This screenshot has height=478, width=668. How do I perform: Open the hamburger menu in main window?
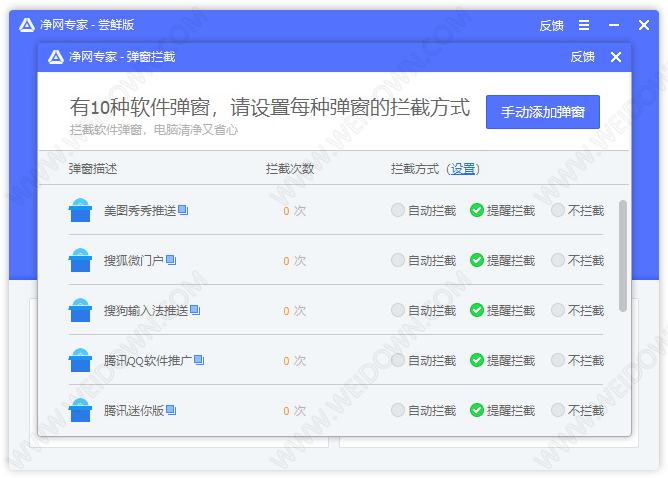pyautogui.click(x=584, y=25)
